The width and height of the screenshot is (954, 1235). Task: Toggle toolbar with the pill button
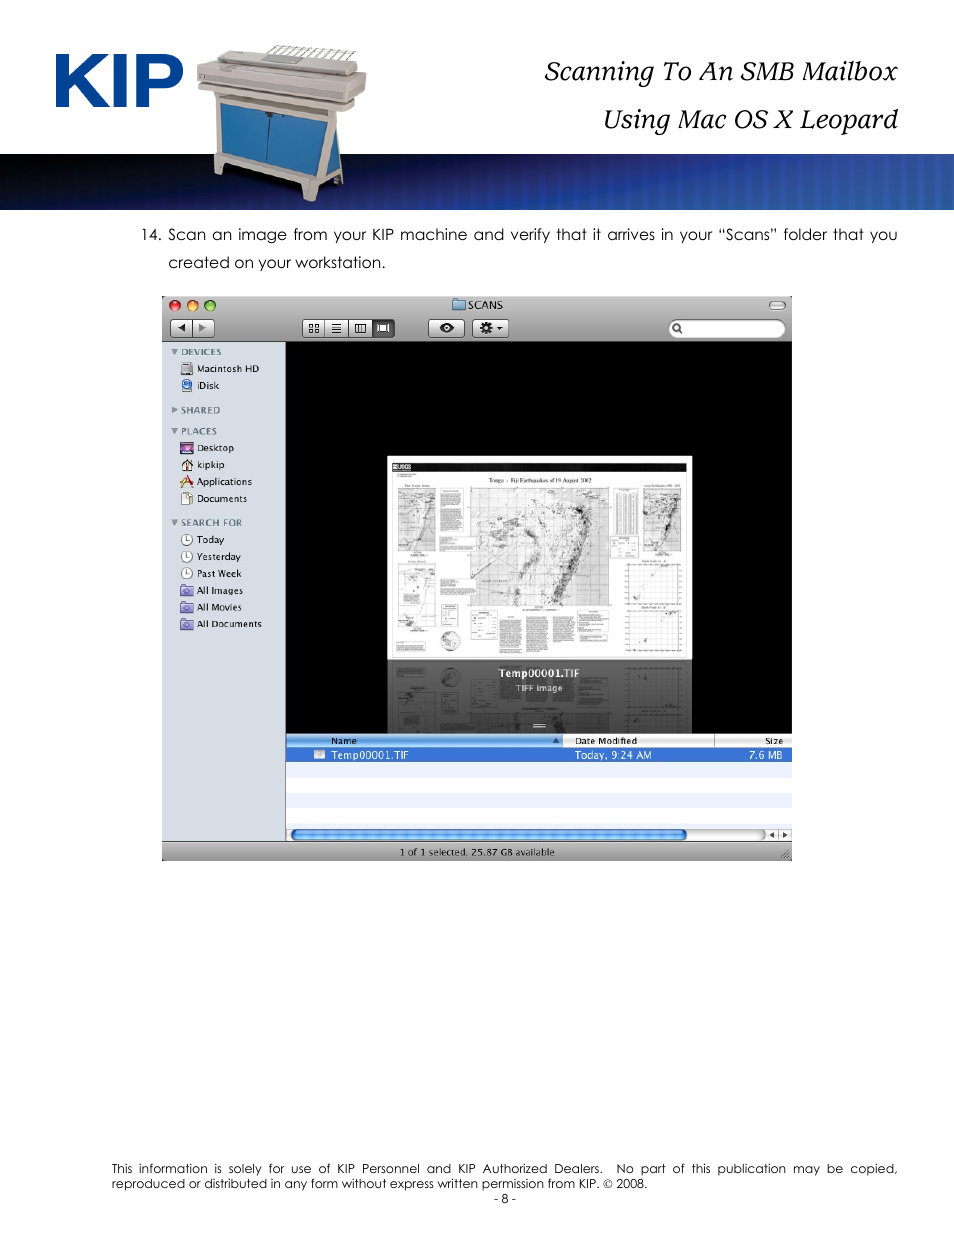[777, 305]
